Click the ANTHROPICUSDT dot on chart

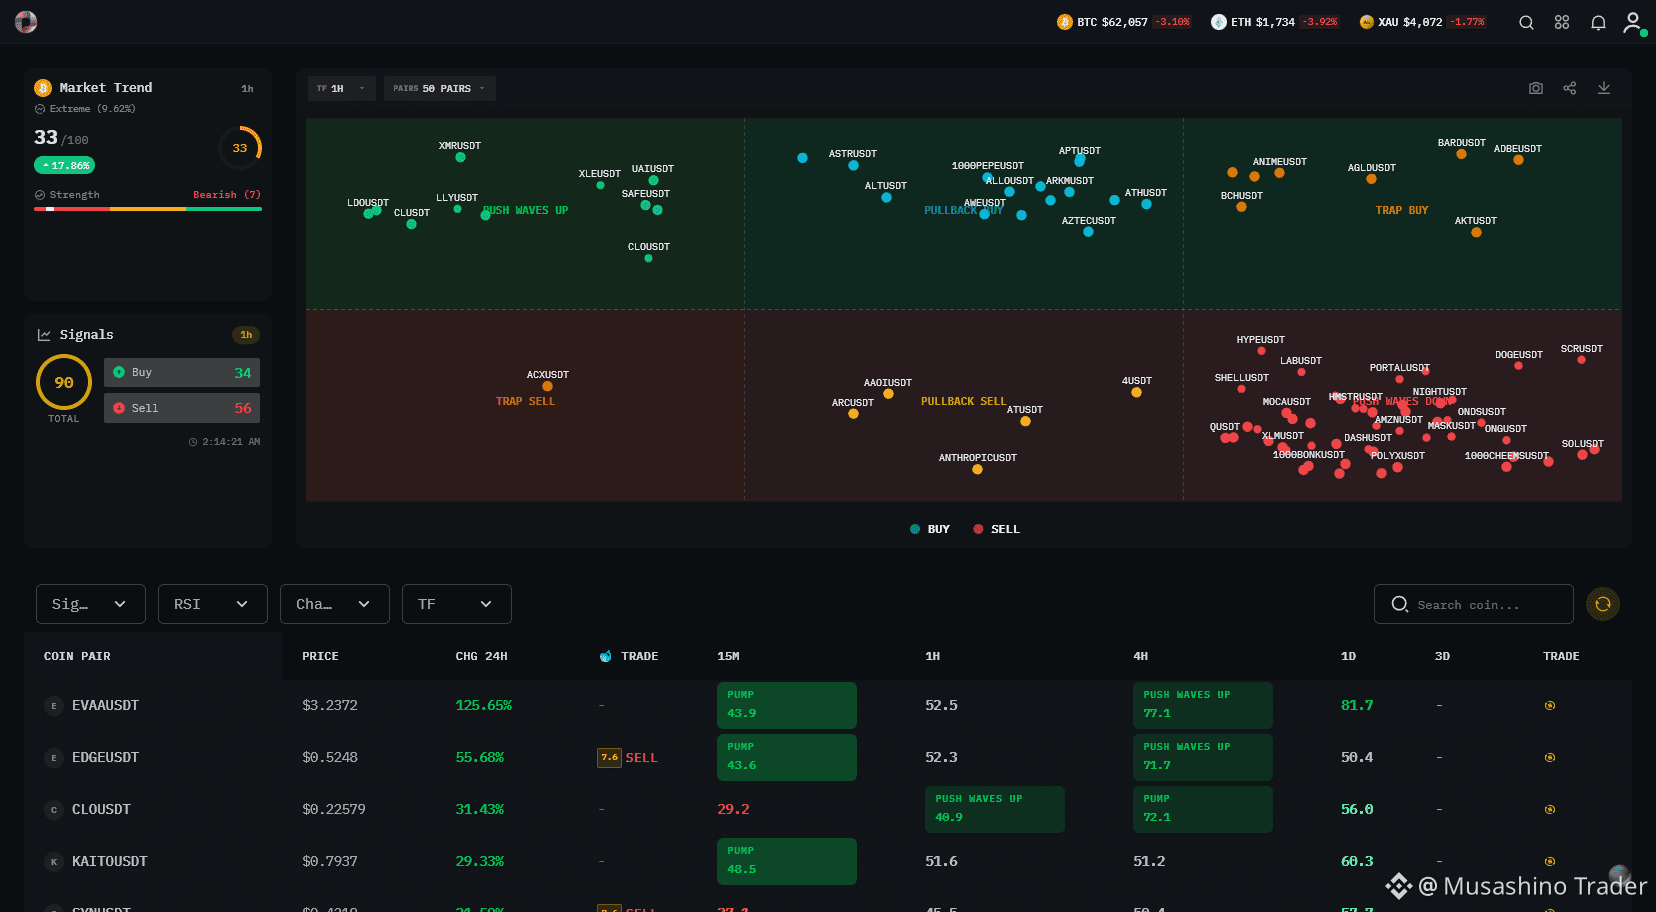[x=977, y=469]
